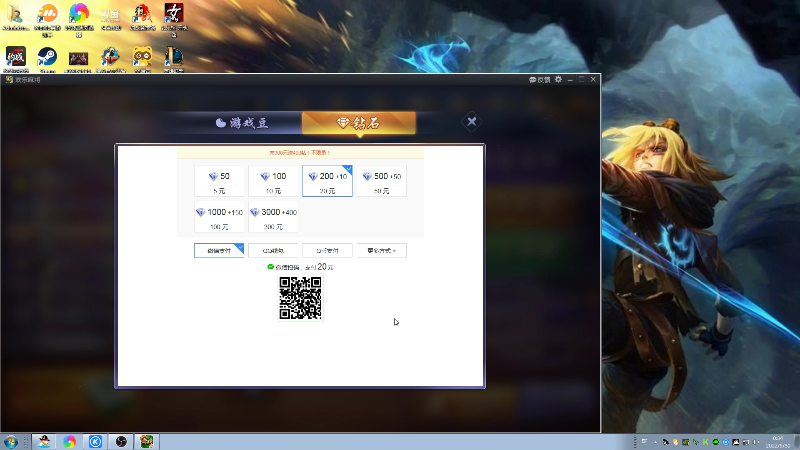Click the WeChat scan to pay 20元 label

(300, 267)
